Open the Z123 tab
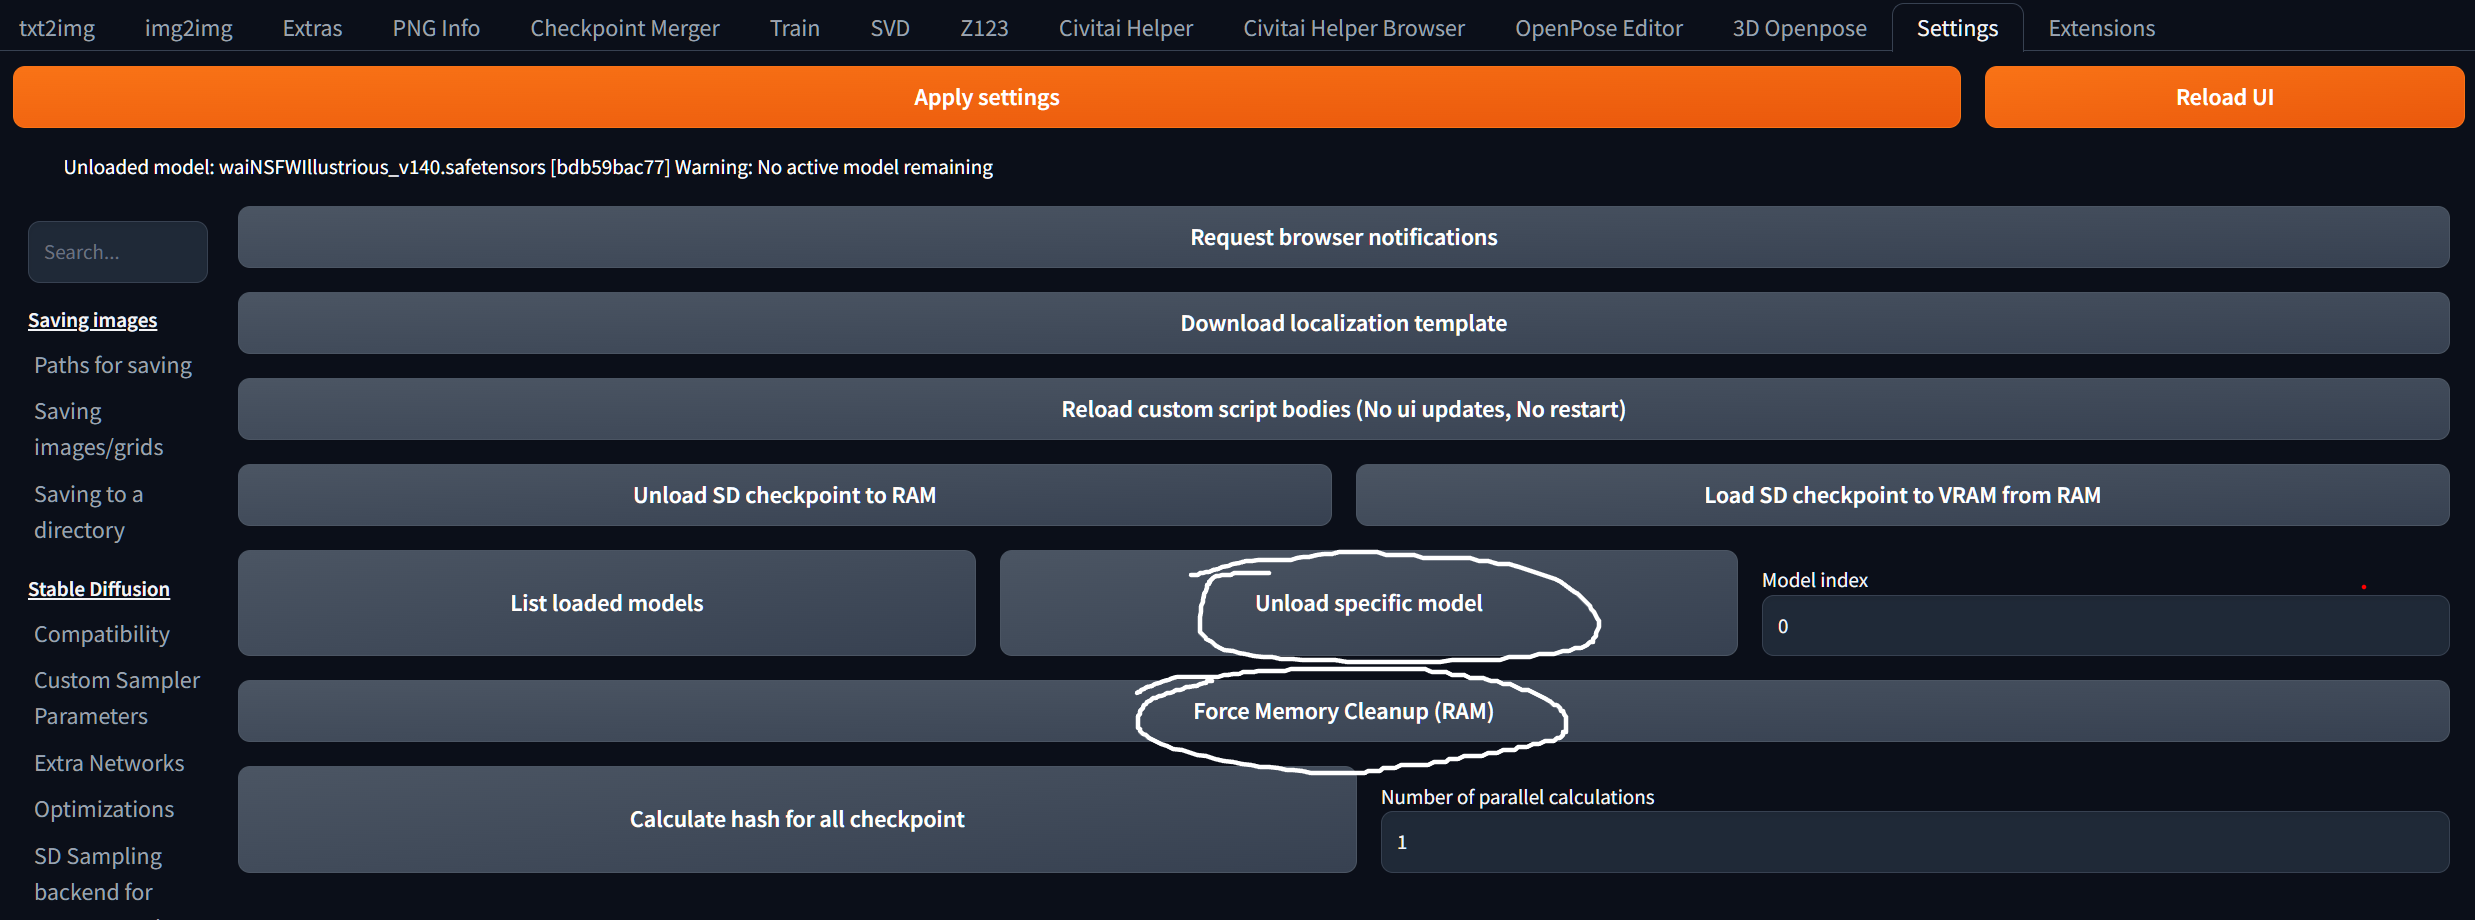Screen dimensions: 2475x920 click(x=984, y=28)
